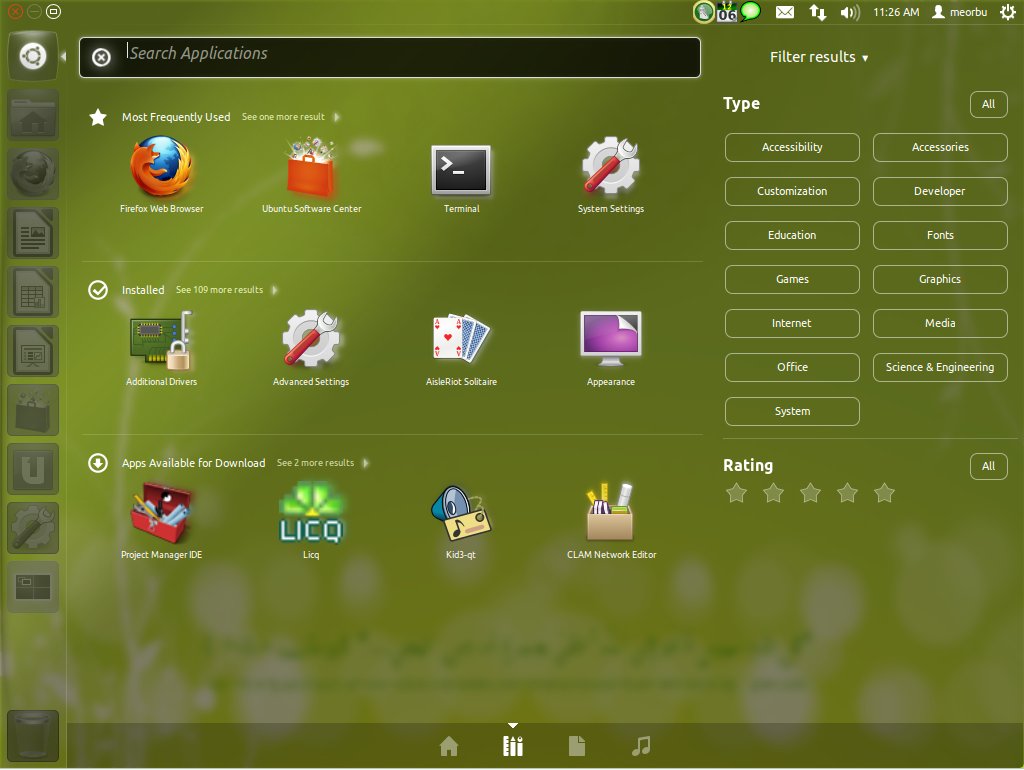Open the Appearance settings app
Screen dimensions: 1024x770
[x=611, y=339]
